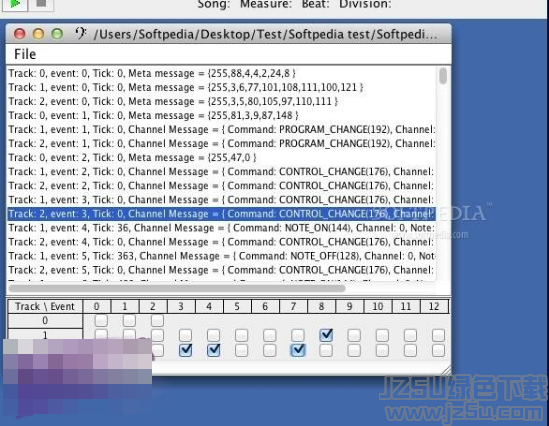549x426 pixels.
Task: Select 'Track: 1, event: 4' NOTE_ON row
Action: coord(222,228)
